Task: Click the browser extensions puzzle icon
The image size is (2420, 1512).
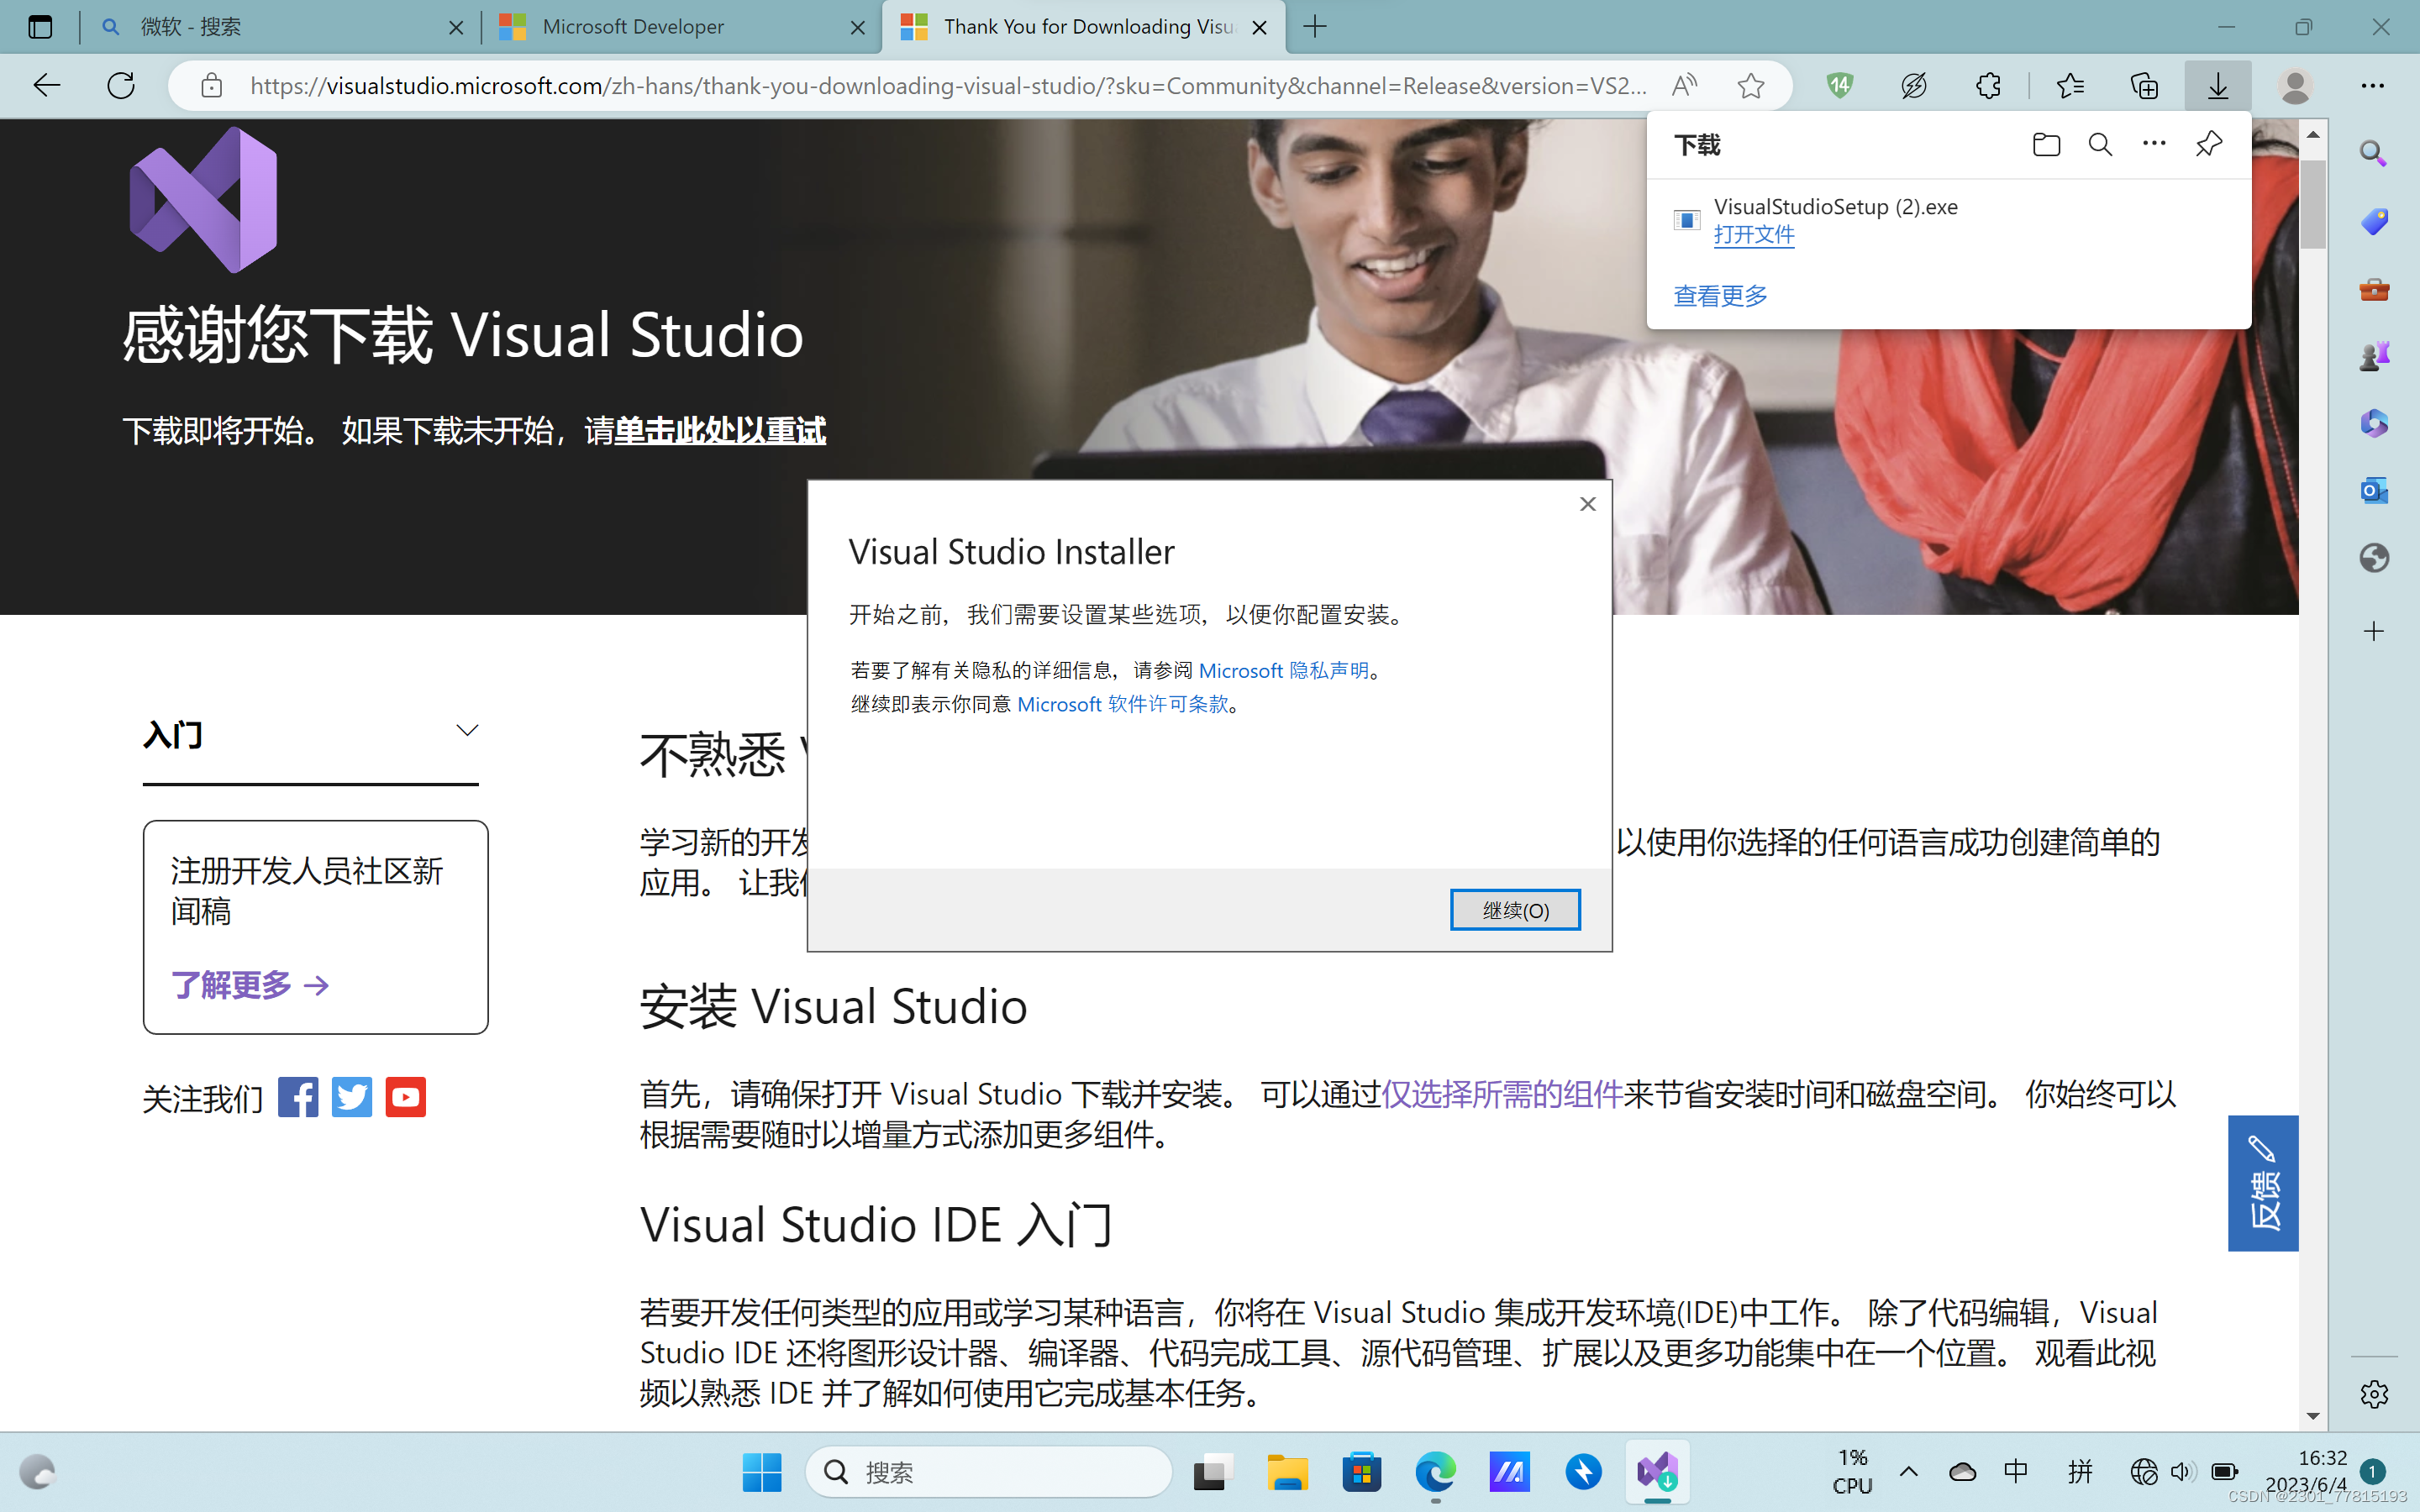Action: 1988,85
